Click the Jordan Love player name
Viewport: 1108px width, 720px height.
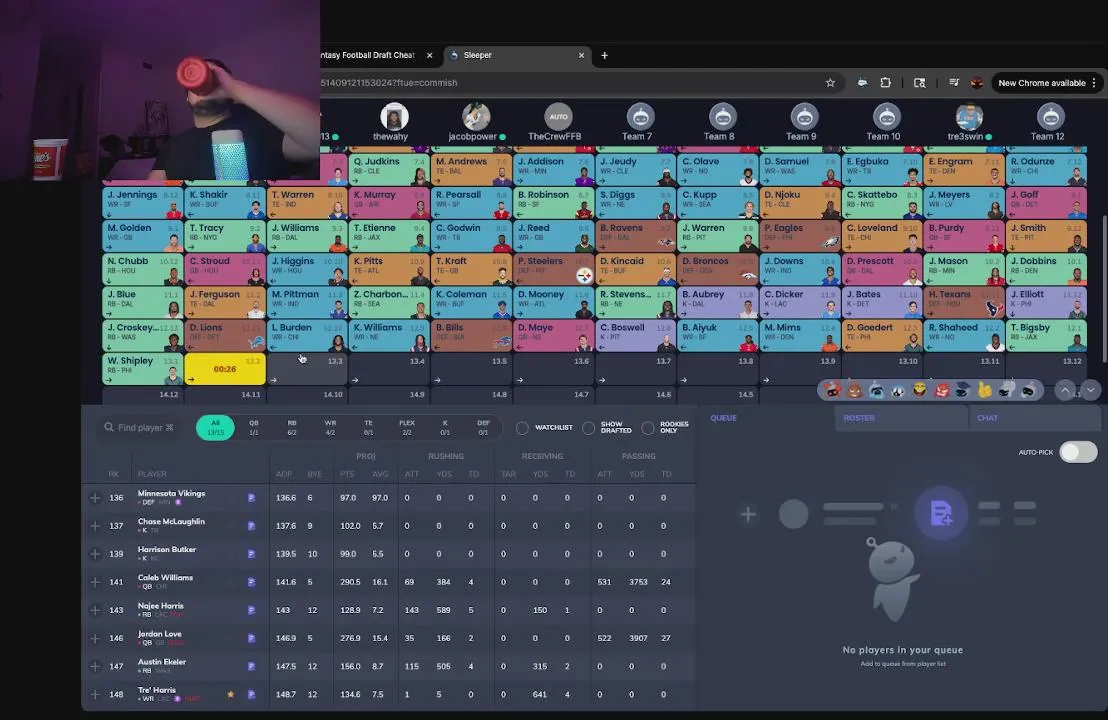point(160,634)
